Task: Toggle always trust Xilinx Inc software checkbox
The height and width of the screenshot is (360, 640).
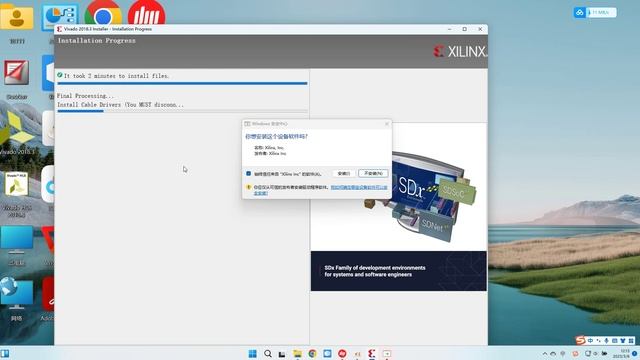Action: [x=249, y=173]
